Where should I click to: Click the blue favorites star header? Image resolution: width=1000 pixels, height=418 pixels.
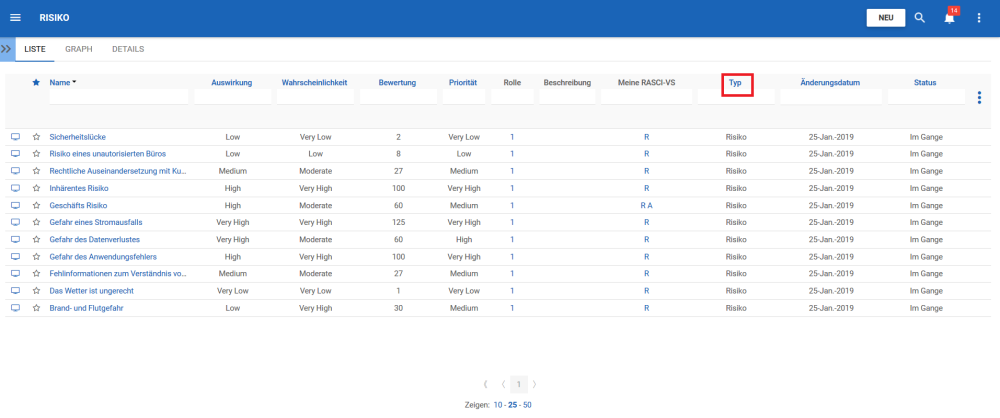point(36,82)
